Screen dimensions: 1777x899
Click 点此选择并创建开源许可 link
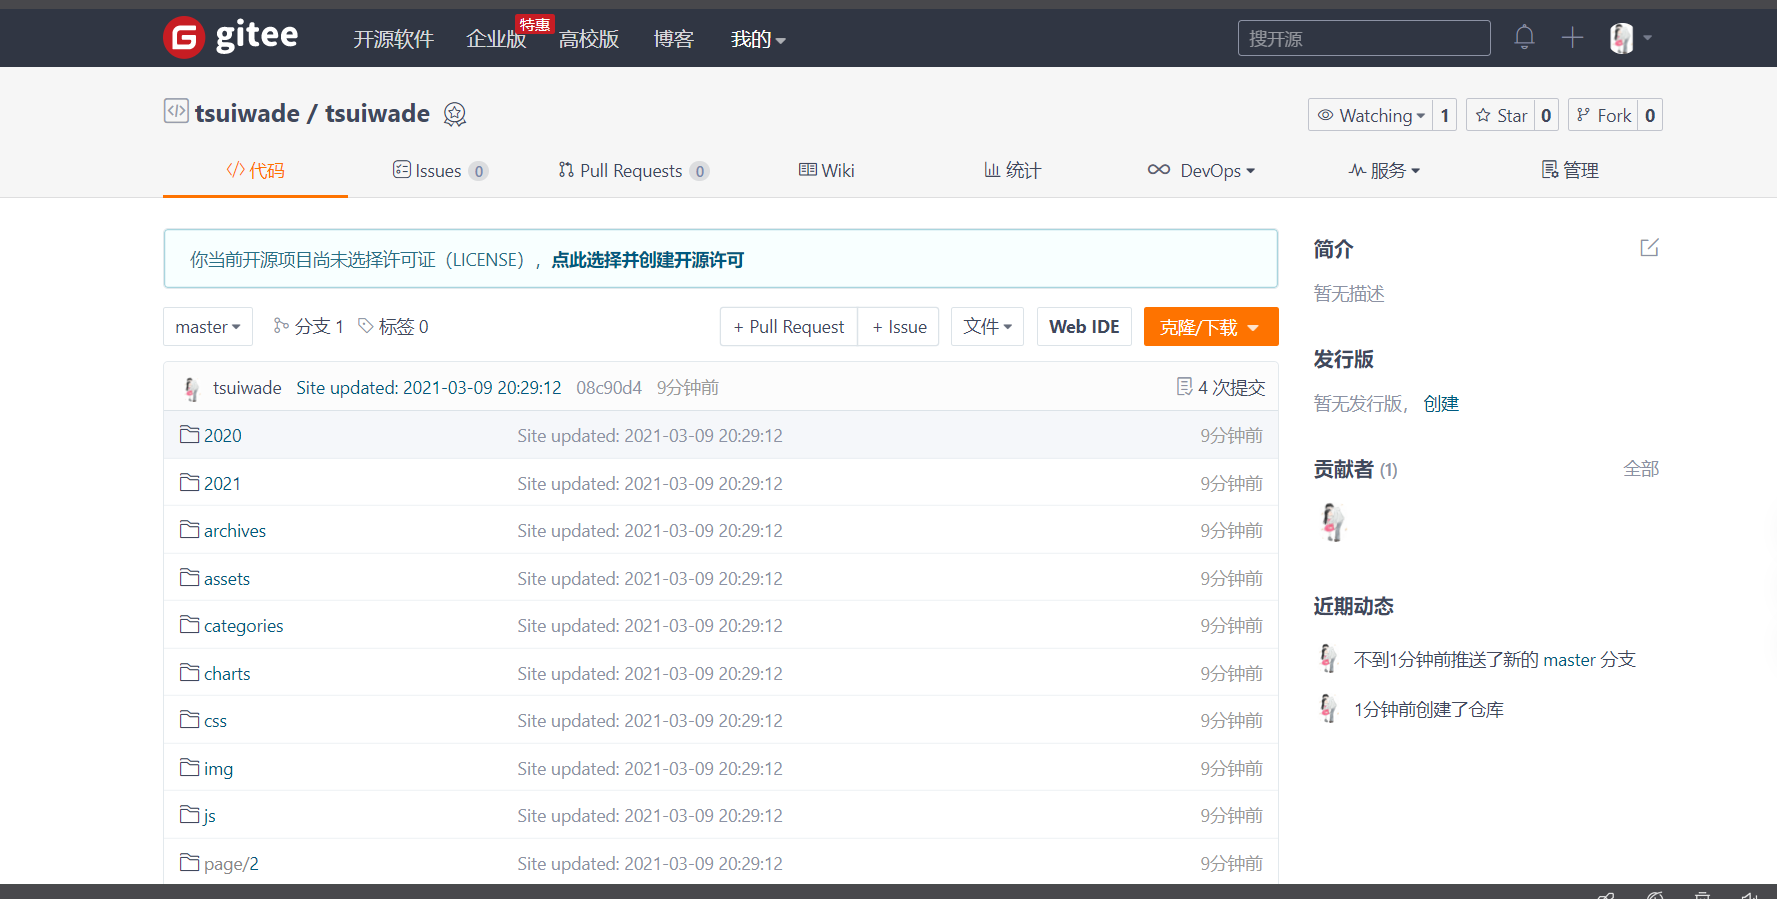click(x=648, y=260)
